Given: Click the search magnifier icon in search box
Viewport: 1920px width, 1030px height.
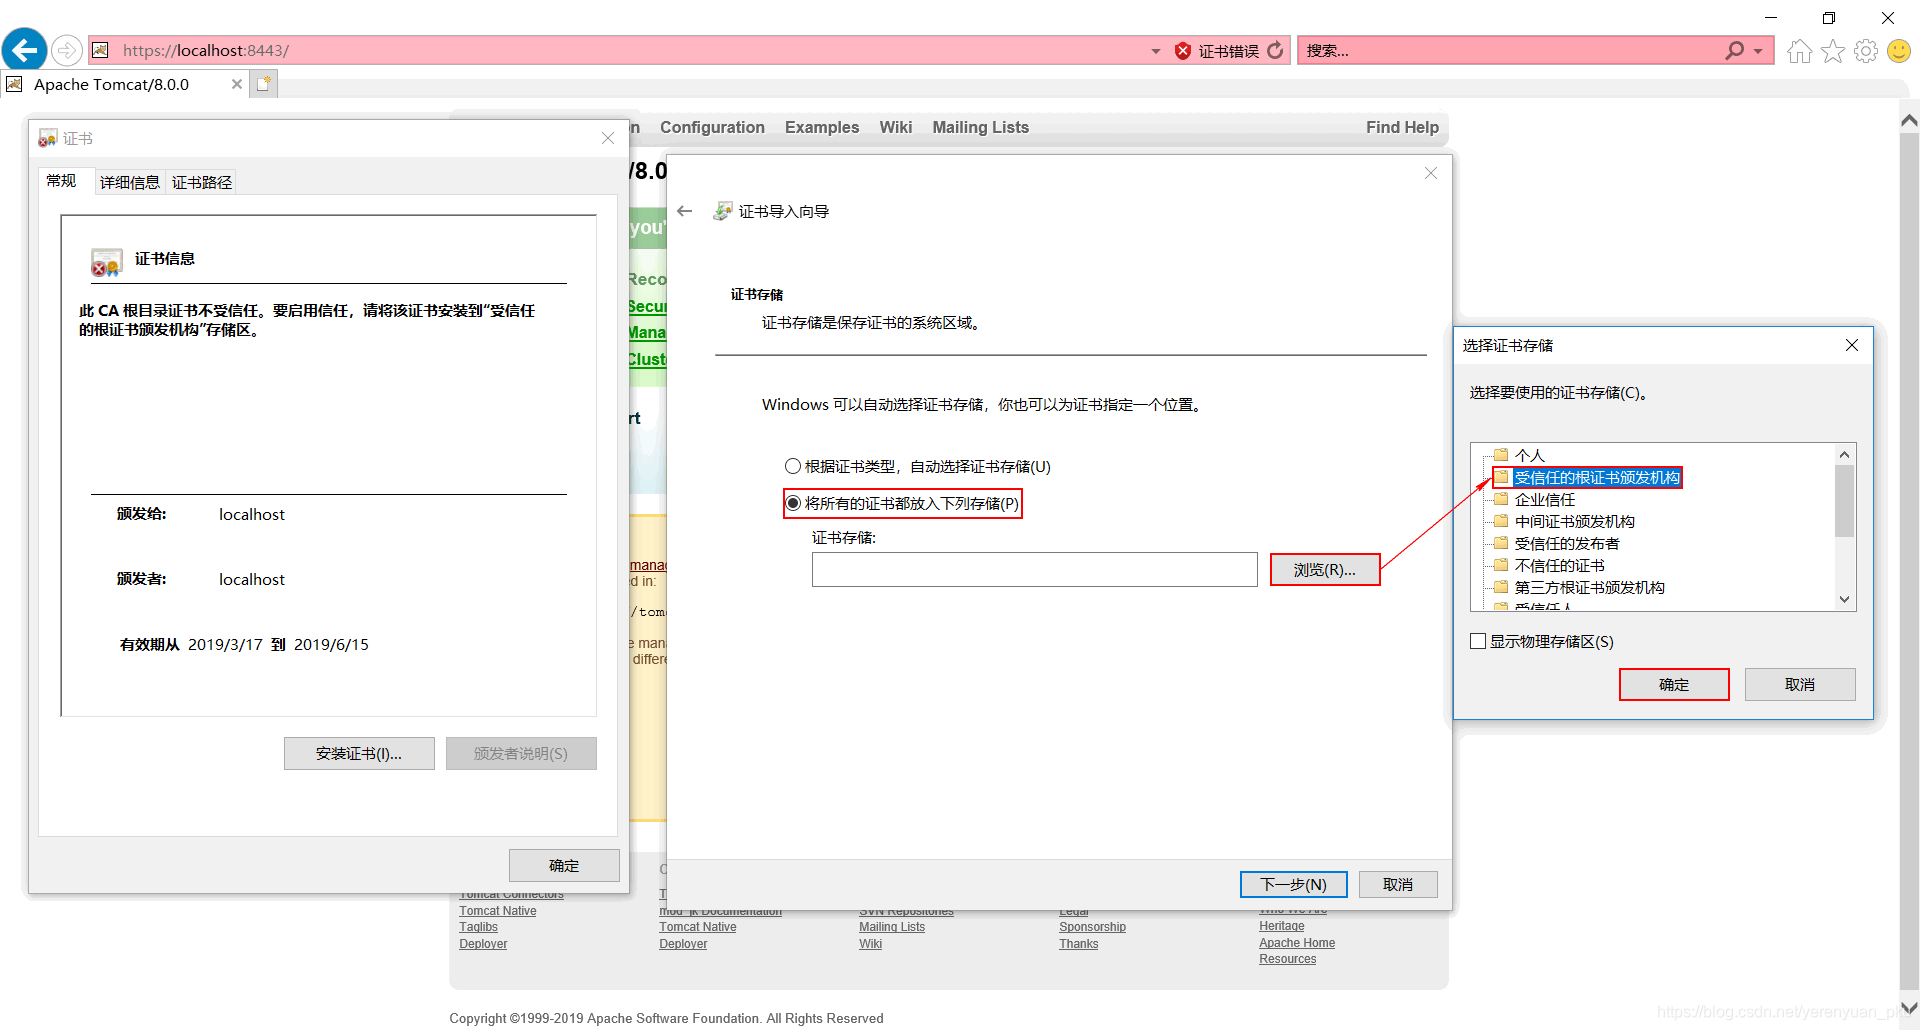Looking at the screenshot, I should pyautogui.click(x=1734, y=50).
